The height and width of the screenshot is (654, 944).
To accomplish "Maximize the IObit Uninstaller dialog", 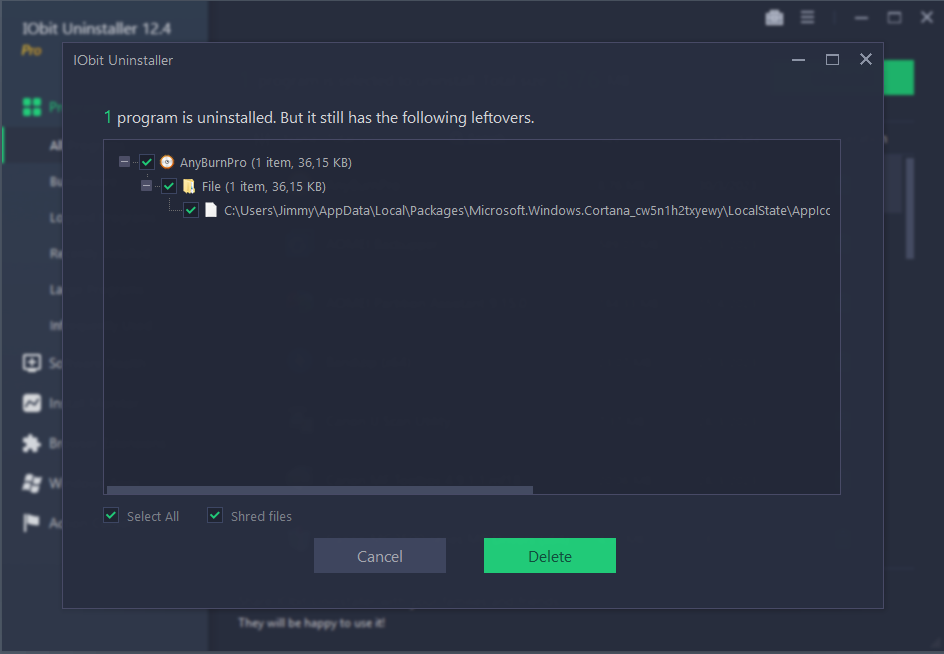I will (x=832, y=60).
